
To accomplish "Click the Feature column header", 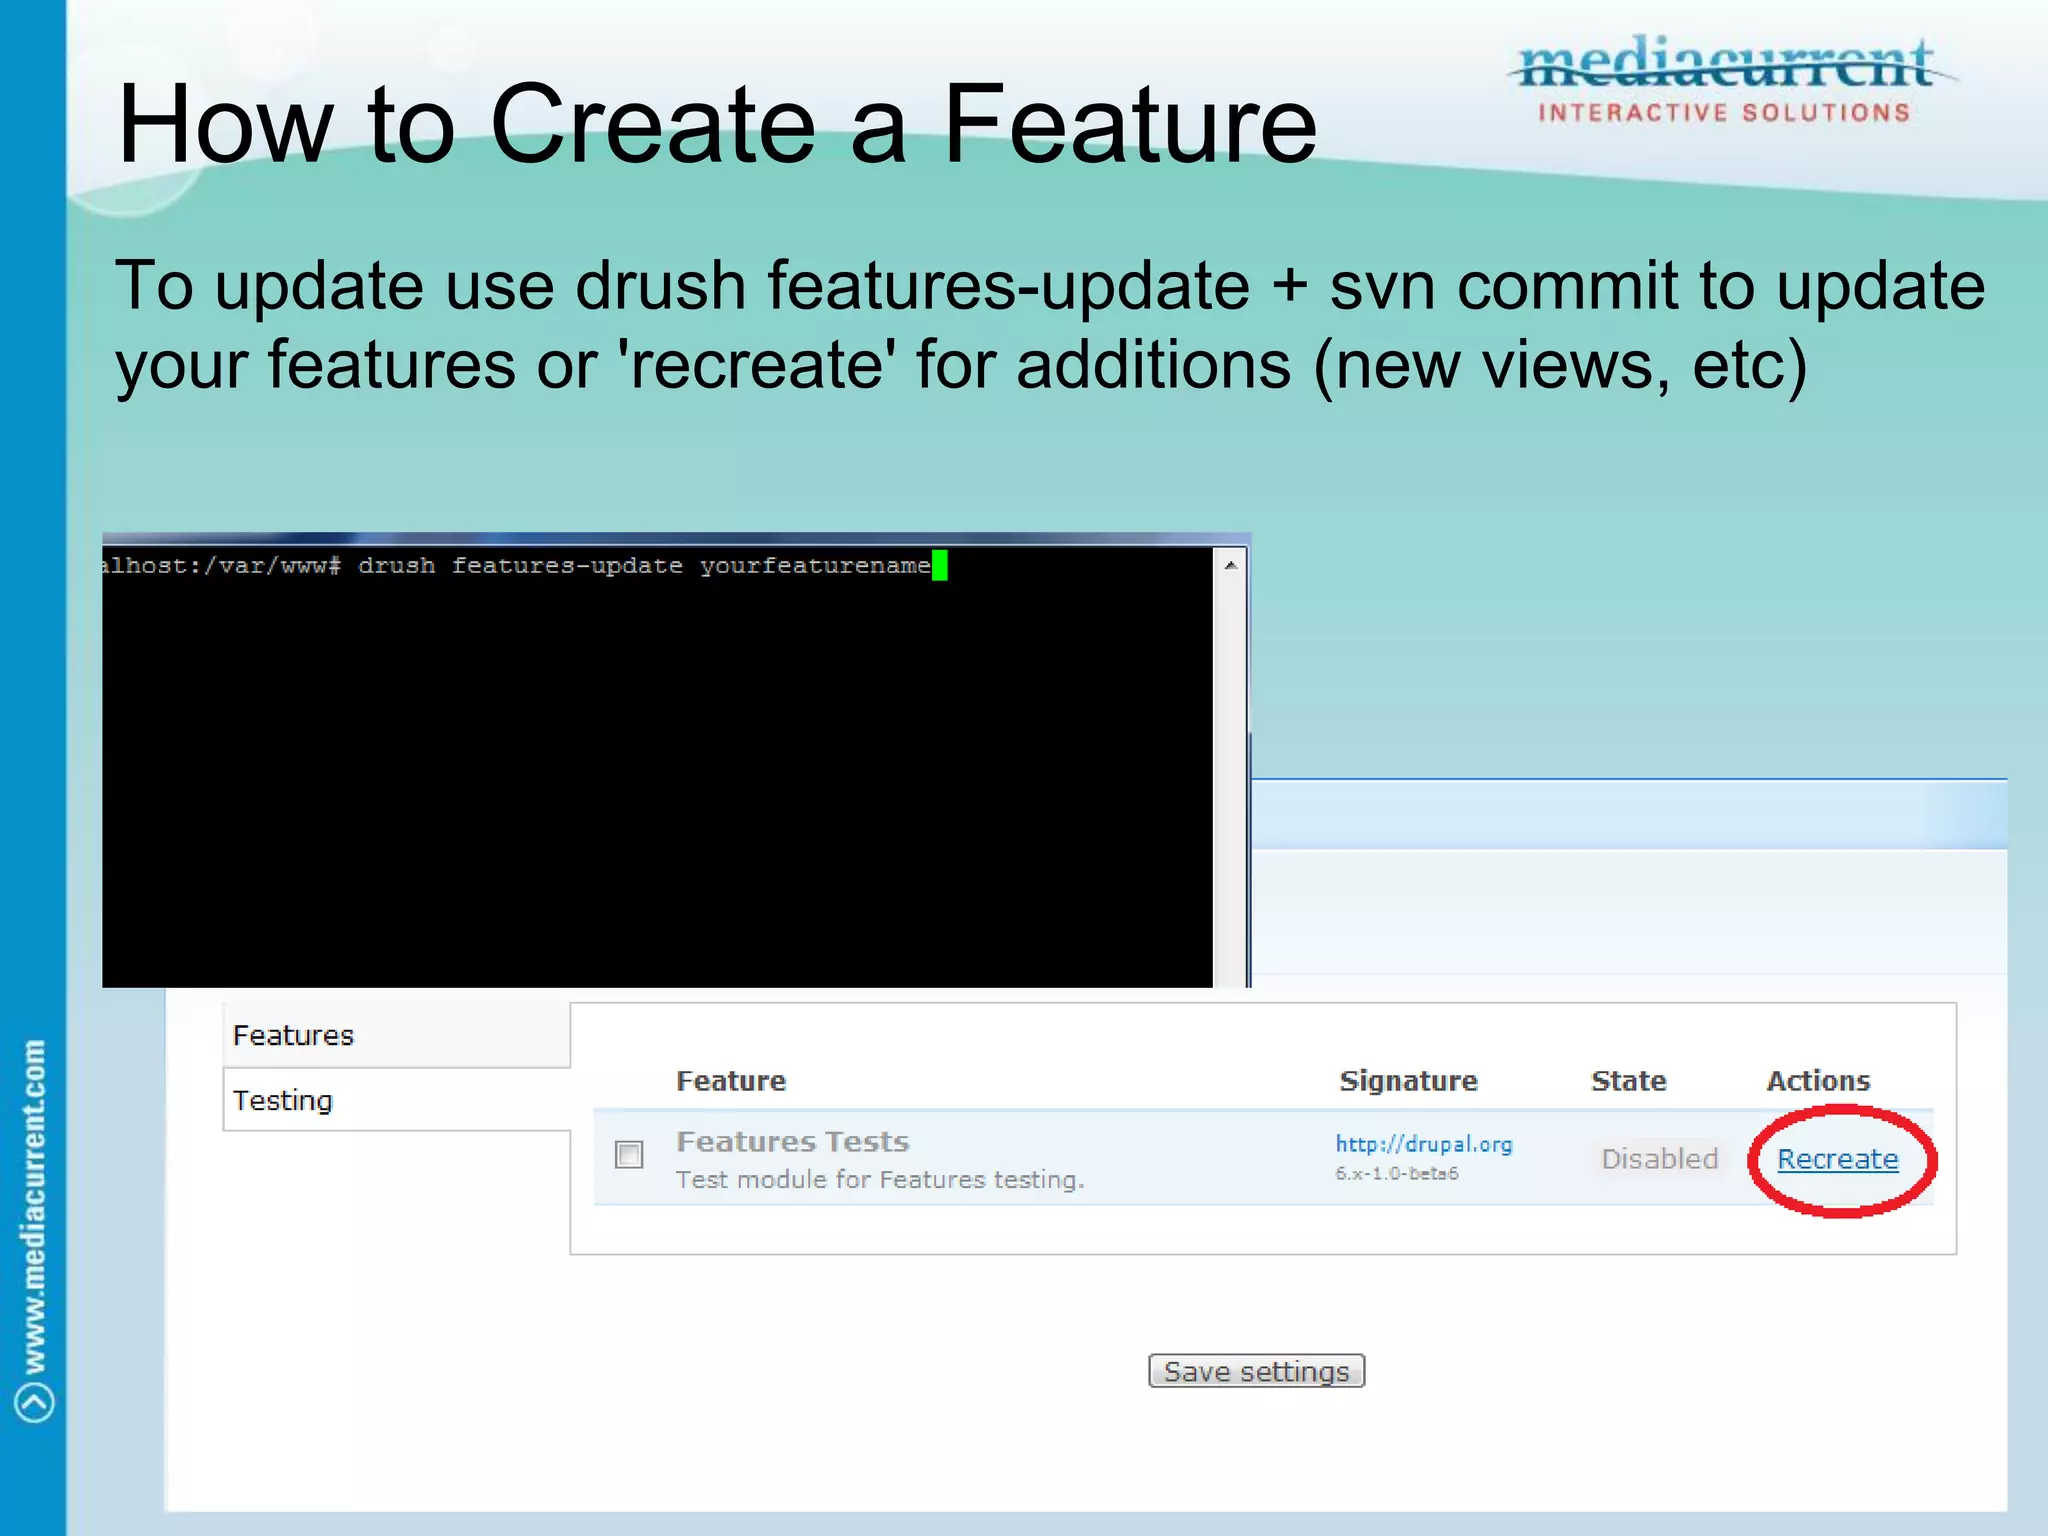I will coord(731,1081).
